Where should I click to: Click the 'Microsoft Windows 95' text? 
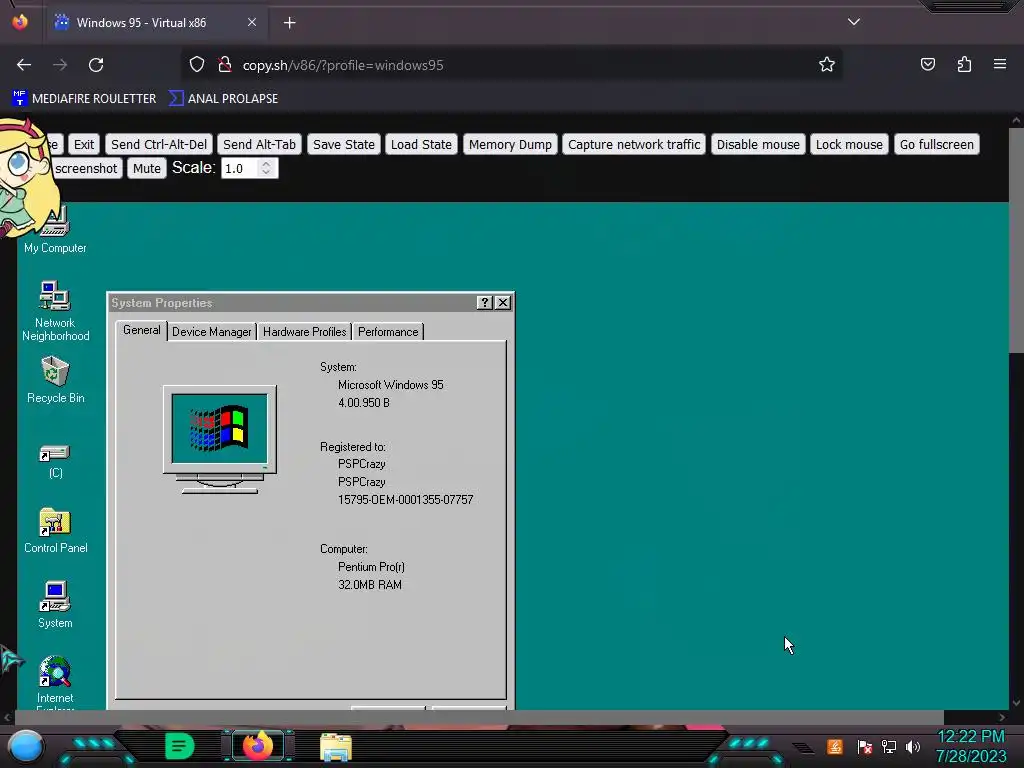(x=391, y=385)
